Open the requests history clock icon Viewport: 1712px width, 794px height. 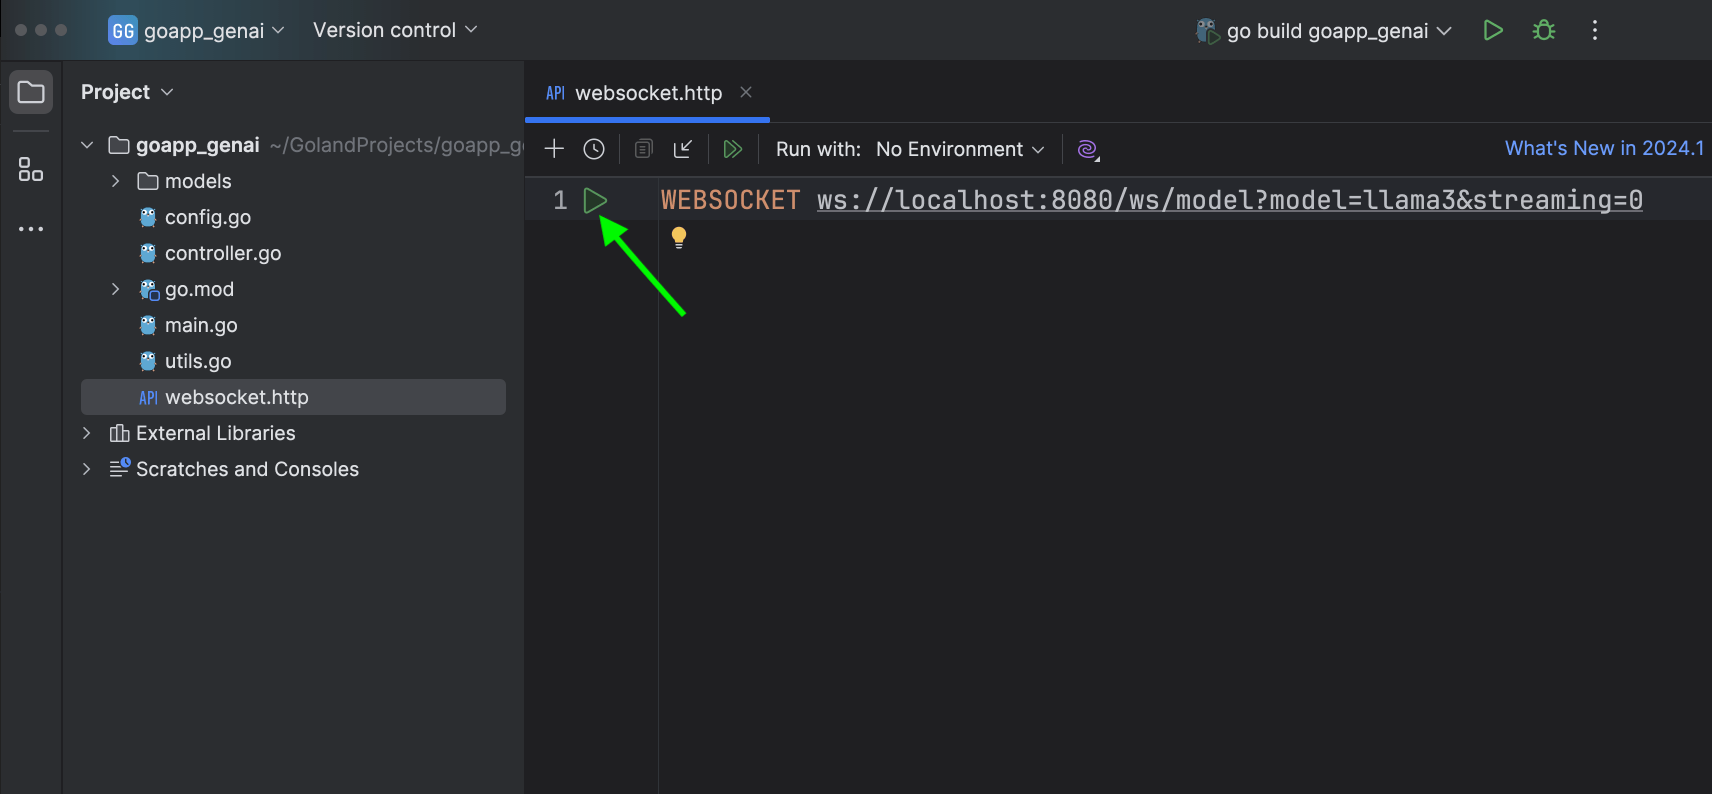pyautogui.click(x=594, y=149)
